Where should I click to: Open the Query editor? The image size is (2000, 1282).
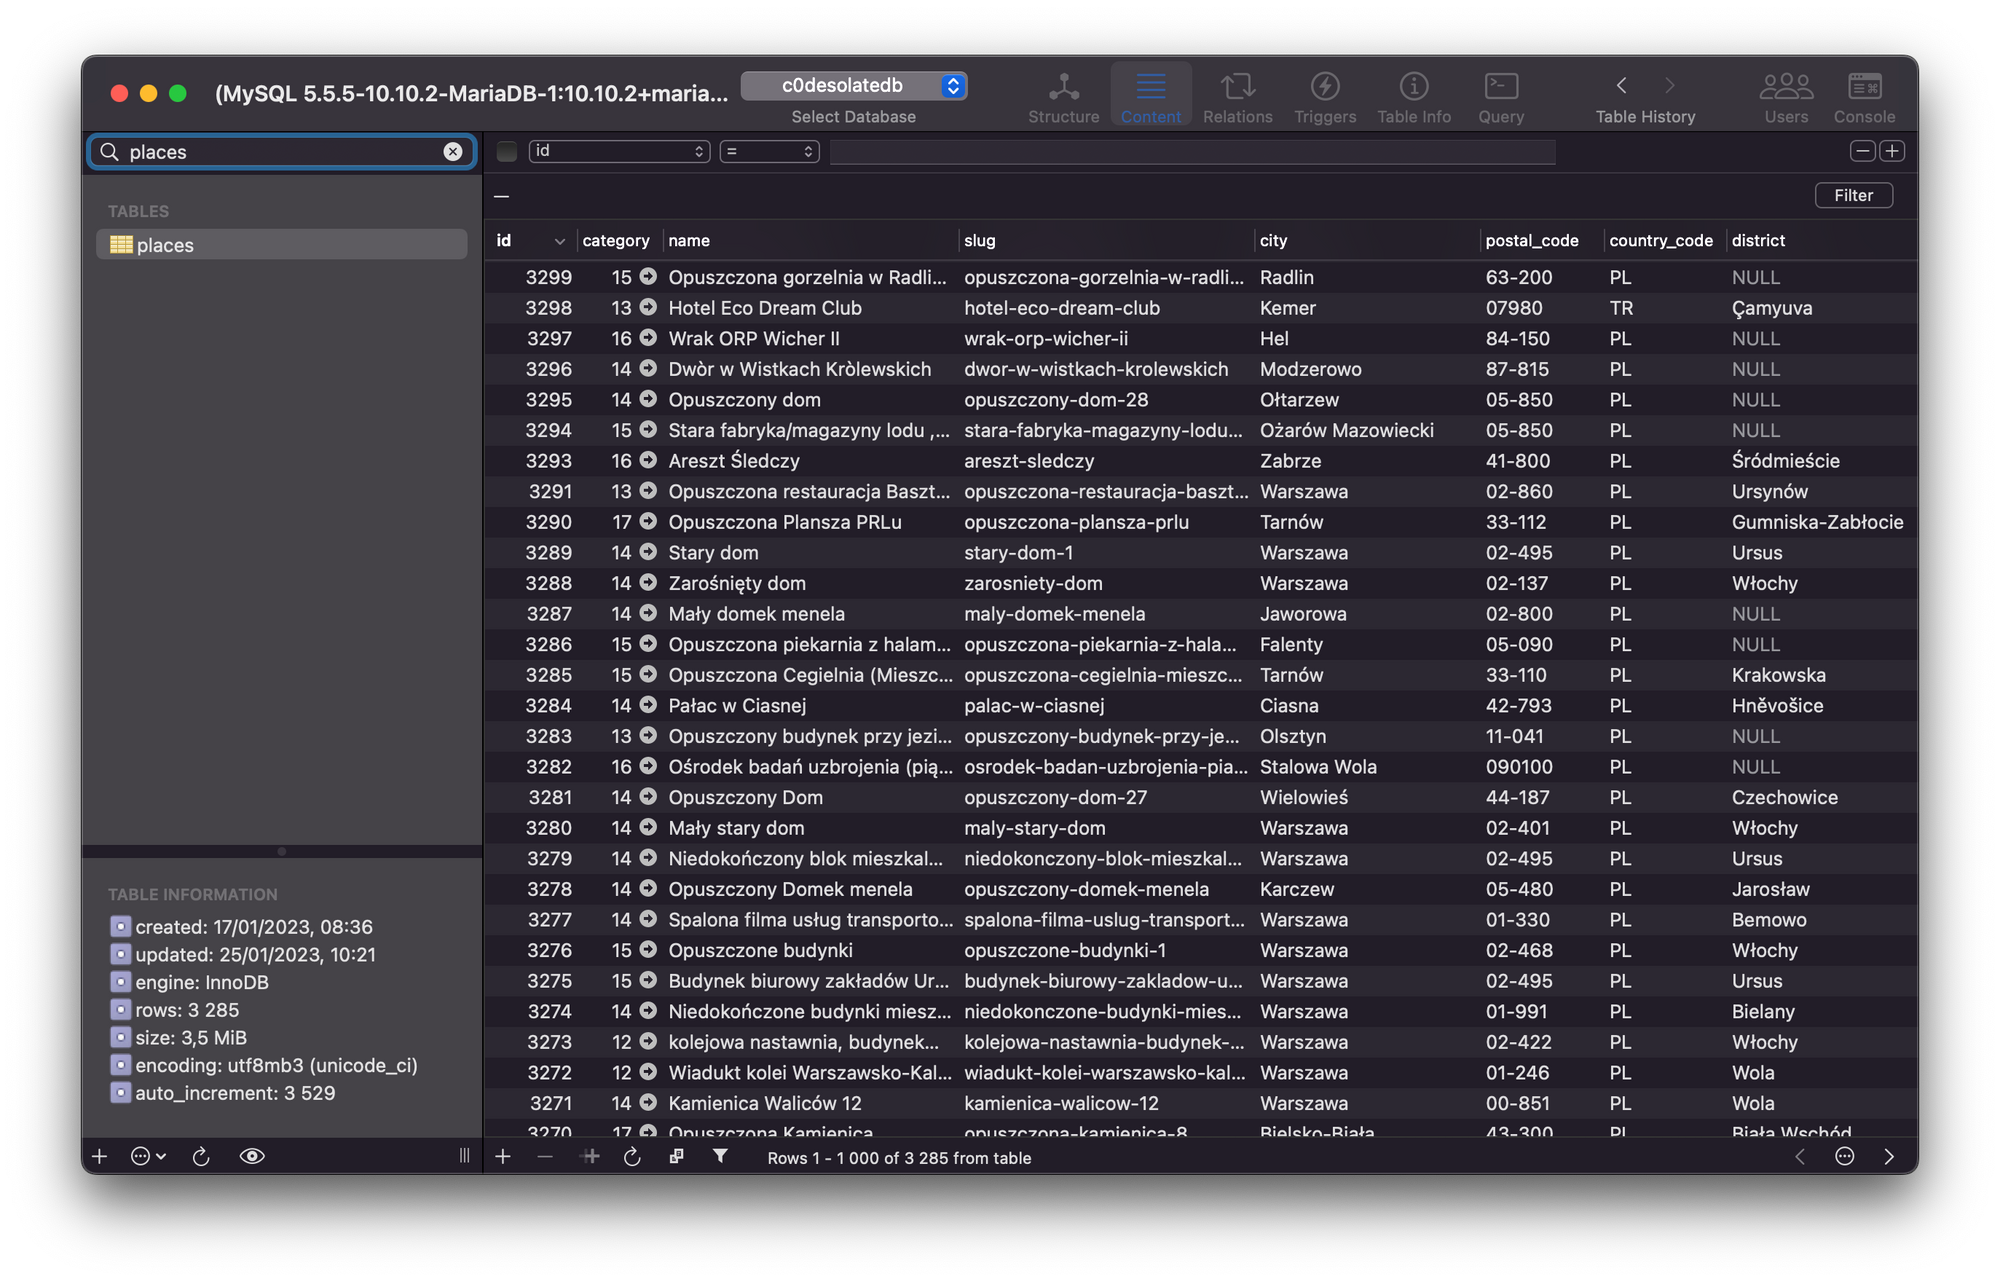pyautogui.click(x=1501, y=97)
